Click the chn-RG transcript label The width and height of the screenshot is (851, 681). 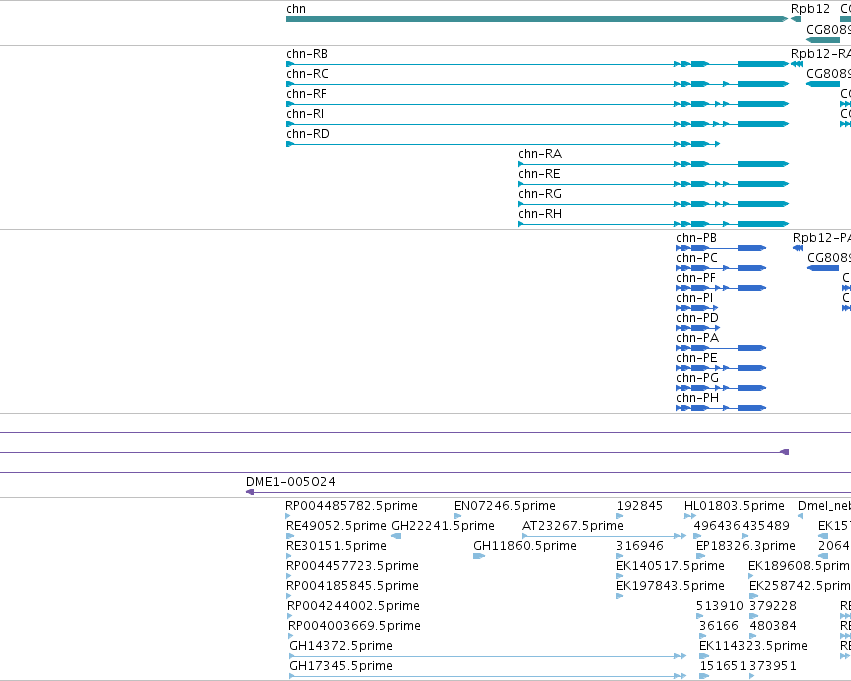pos(540,194)
